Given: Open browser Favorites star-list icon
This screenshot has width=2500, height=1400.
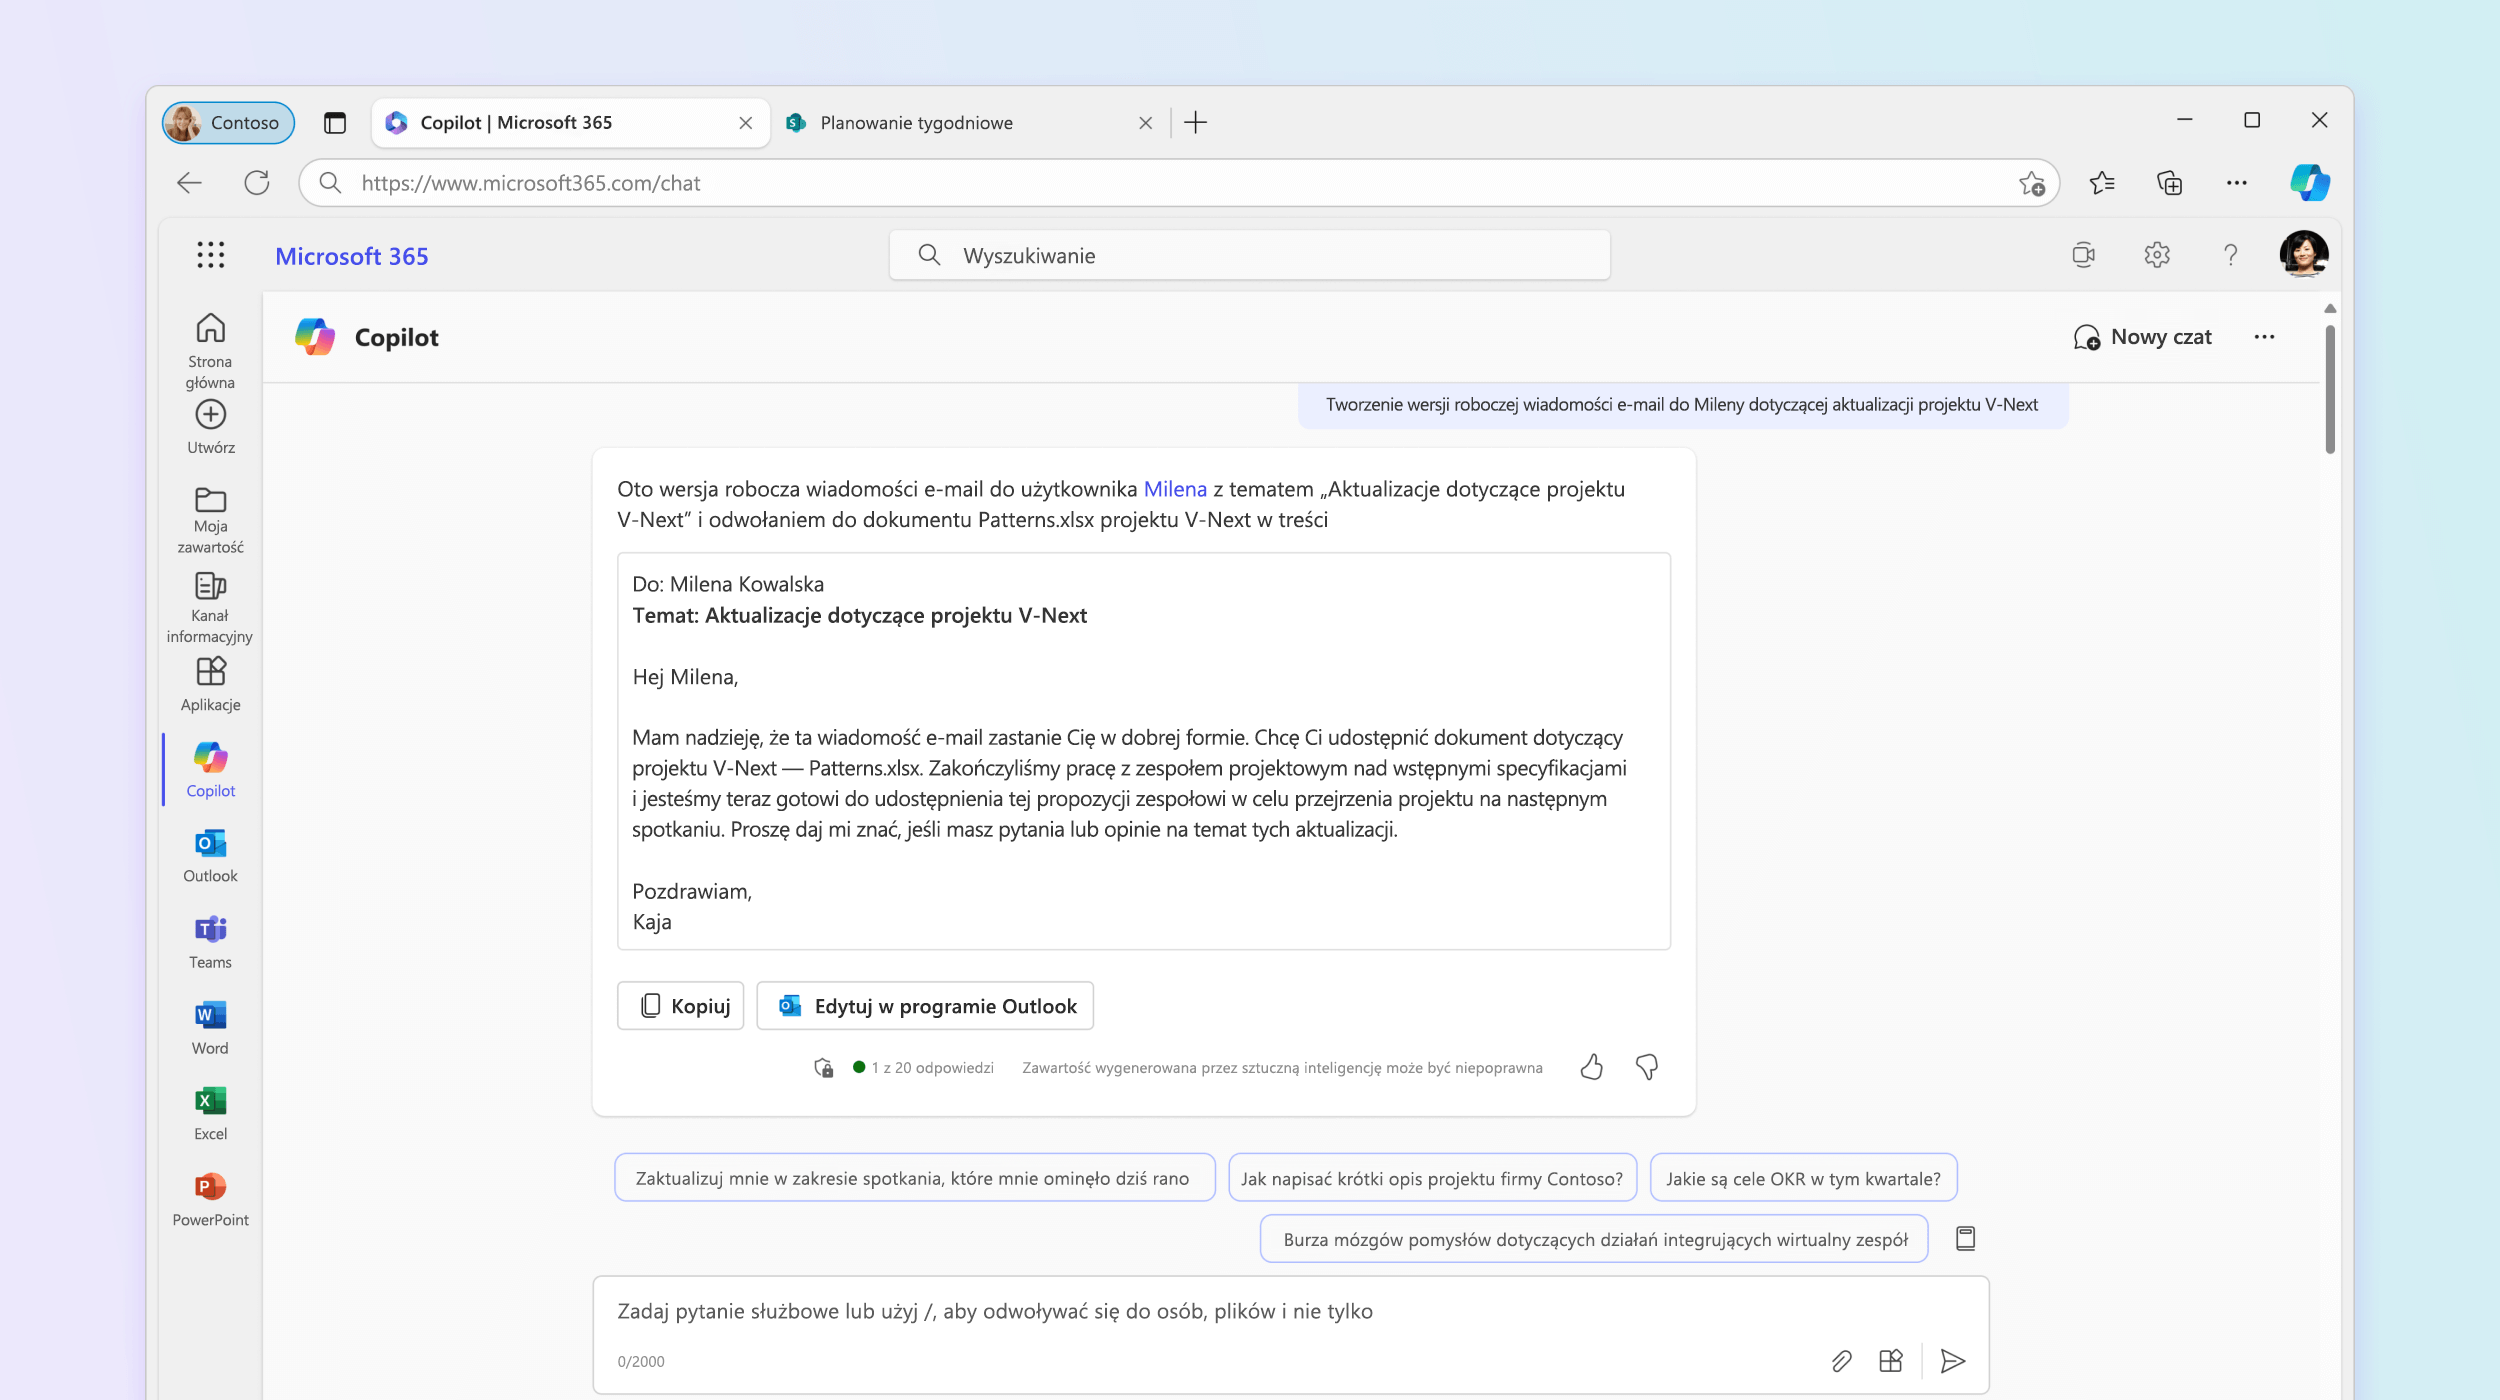Looking at the screenshot, I should pyautogui.click(x=2102, y=183).
